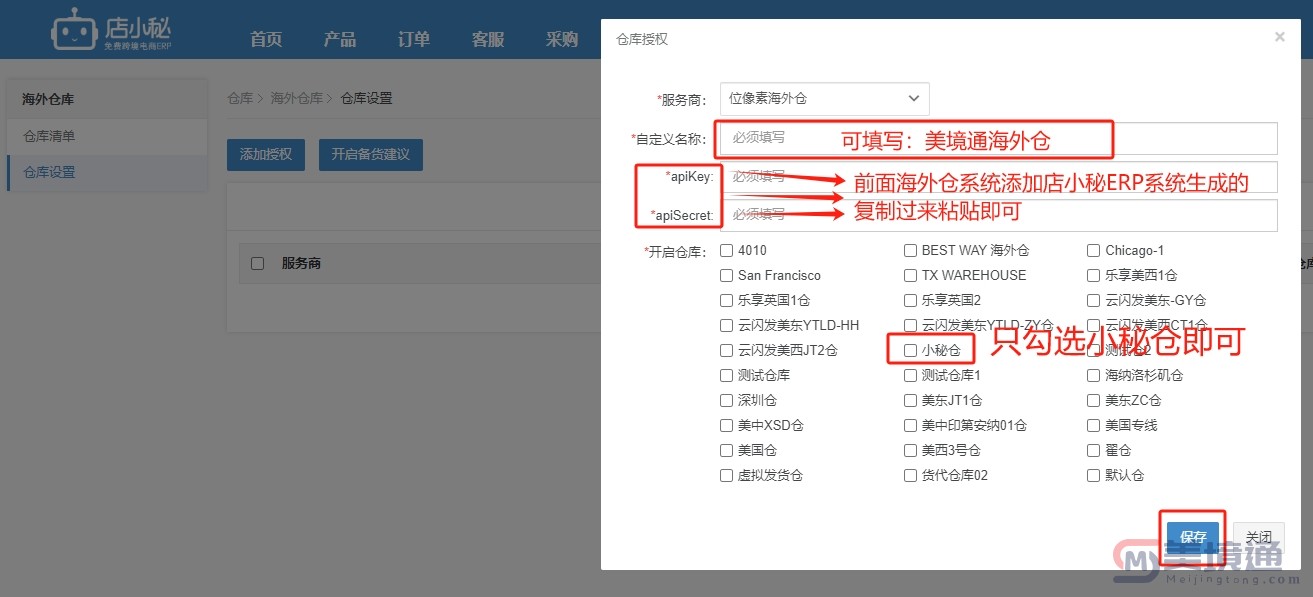Click the apiSecret input field

pos(999,215)
